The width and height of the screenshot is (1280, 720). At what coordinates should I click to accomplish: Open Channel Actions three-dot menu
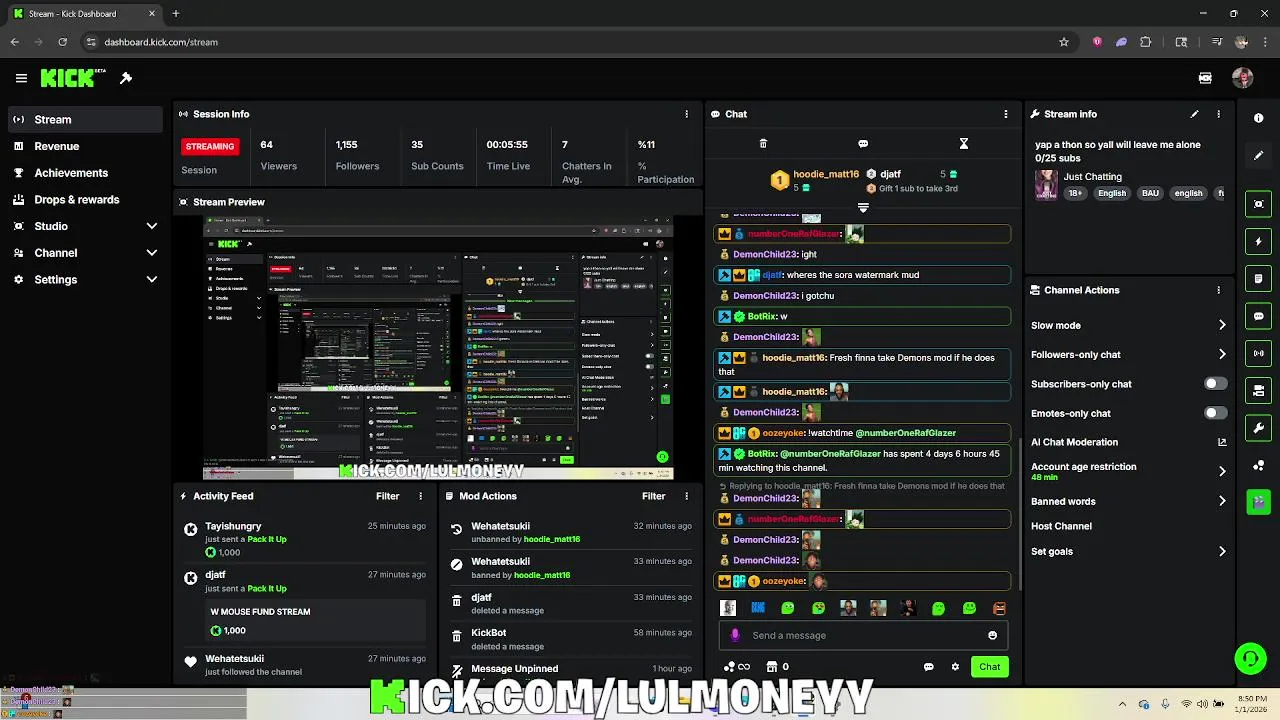click(1218, 290)
